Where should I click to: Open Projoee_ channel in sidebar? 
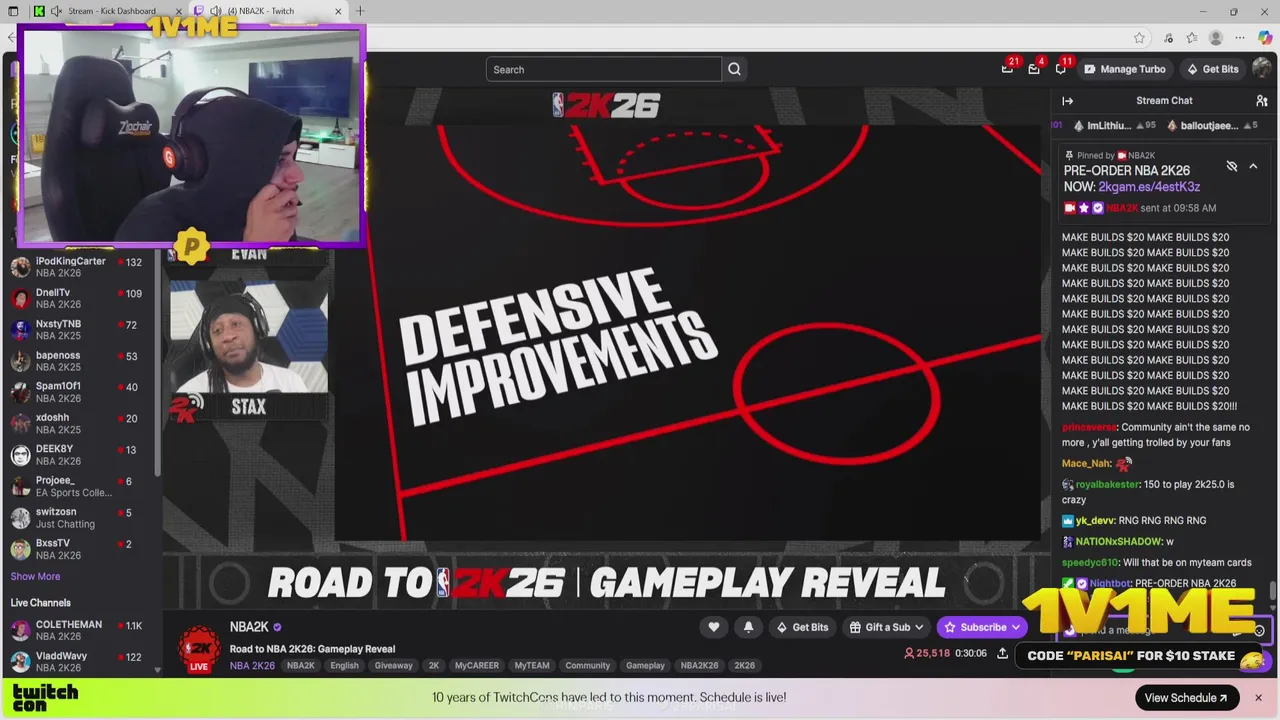pos(80,486)
